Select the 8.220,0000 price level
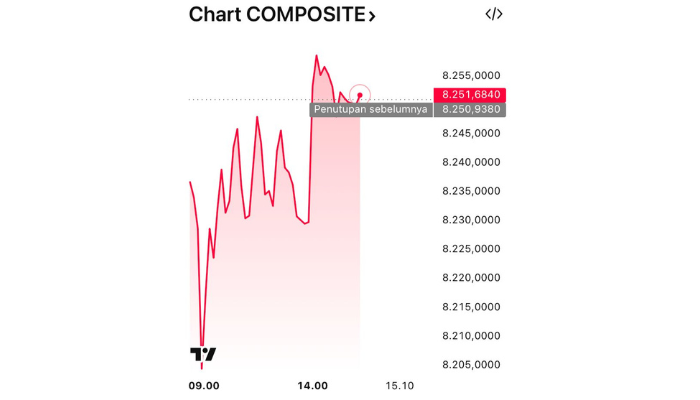 (471, 278)
